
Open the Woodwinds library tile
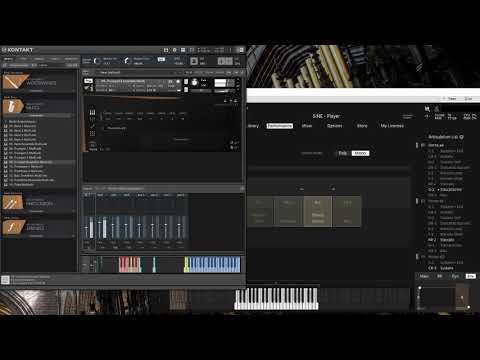coord(39,81)
